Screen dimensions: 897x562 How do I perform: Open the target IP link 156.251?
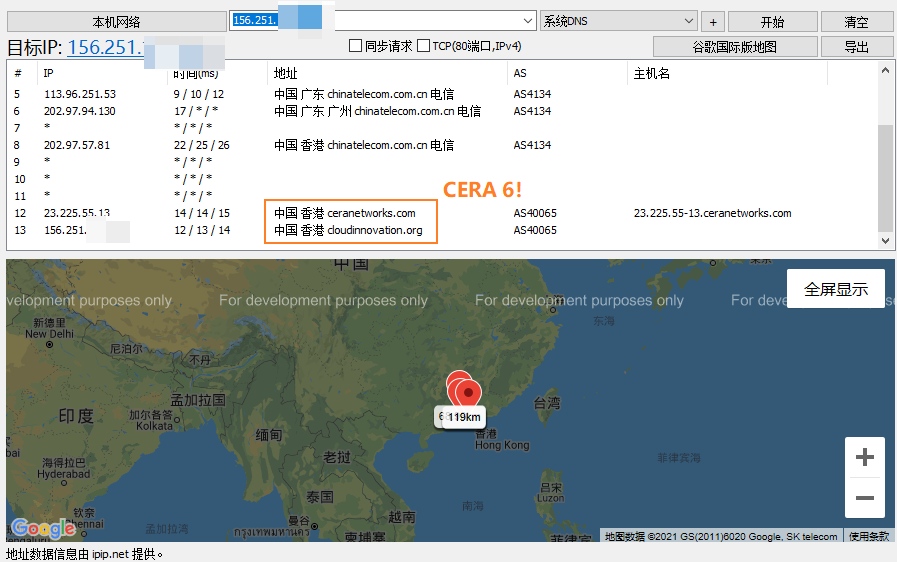pos(105,48)
